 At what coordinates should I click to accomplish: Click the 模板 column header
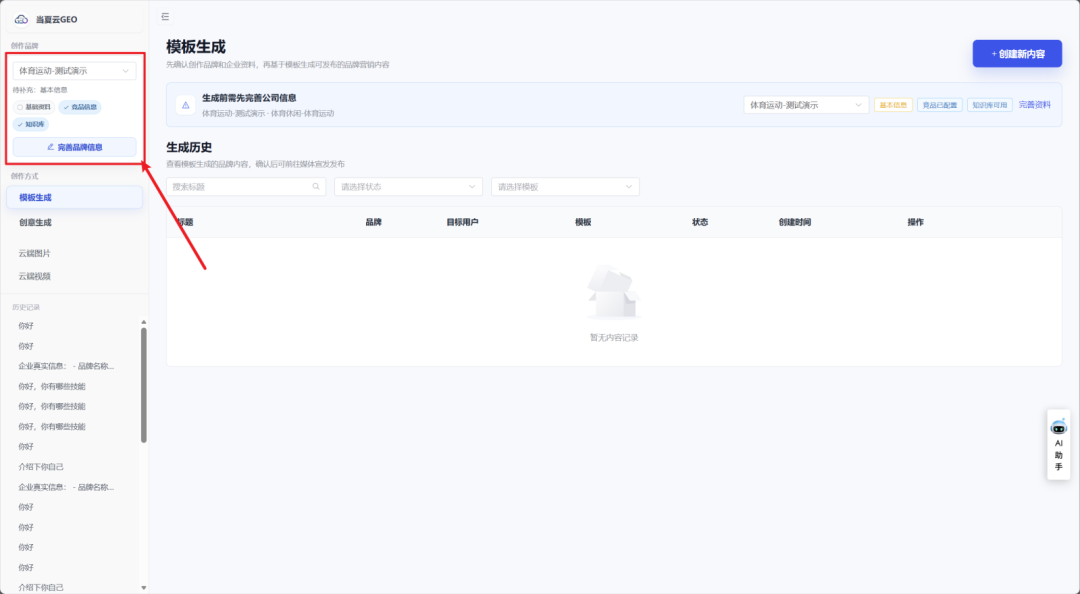click(583, 223)
